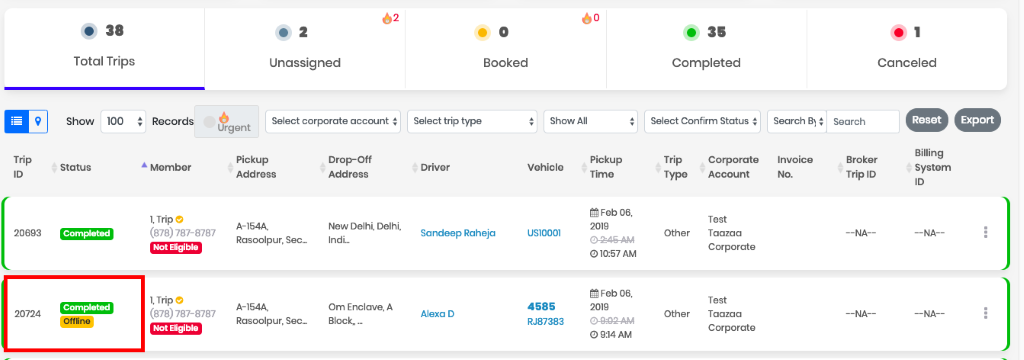Click the Export button

click(977, 120)
